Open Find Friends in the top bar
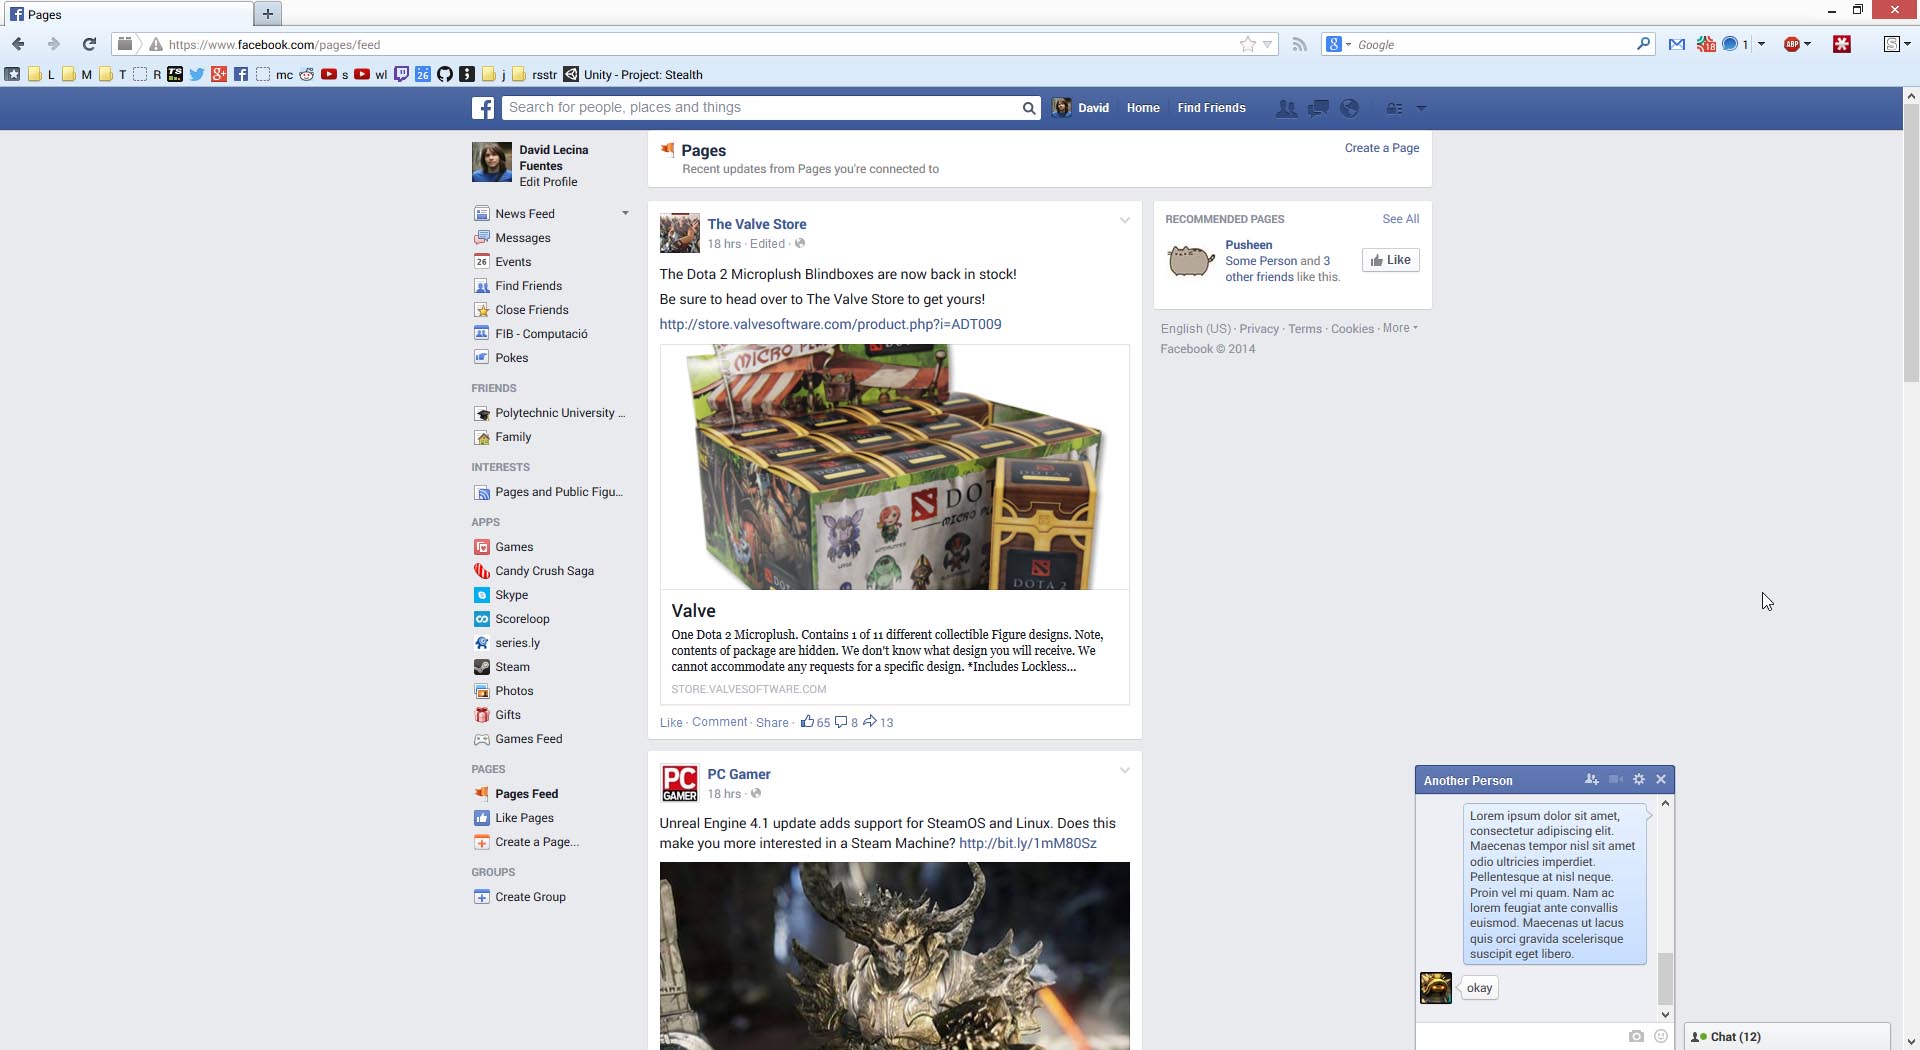 tap(1211, 108)
